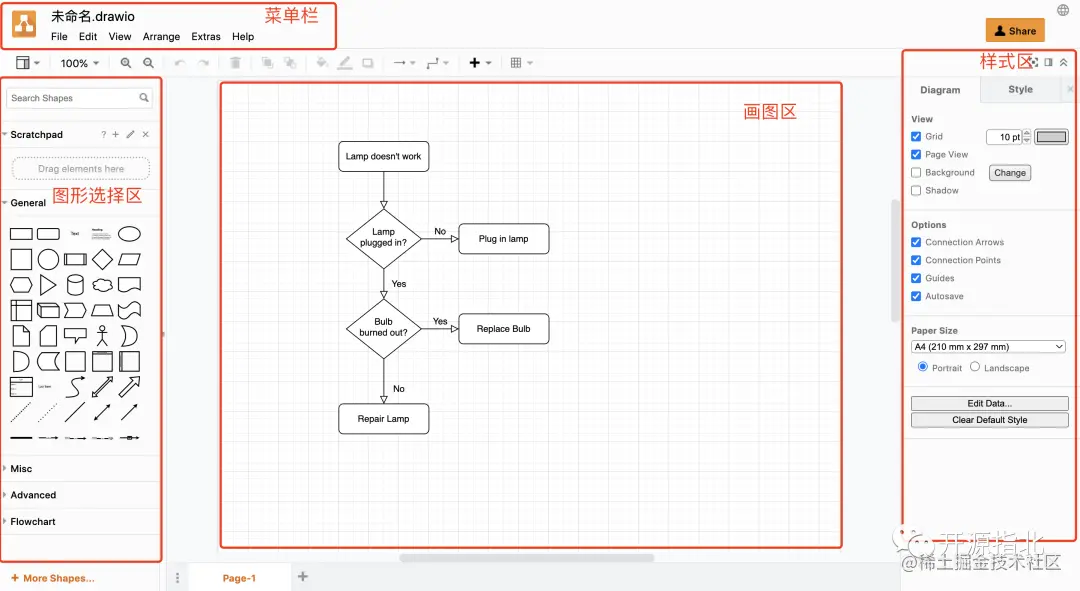Disable the Guides option
The height and width of the screenshot is (591, 1080).
pyautogui.click(x=915, y=278)
